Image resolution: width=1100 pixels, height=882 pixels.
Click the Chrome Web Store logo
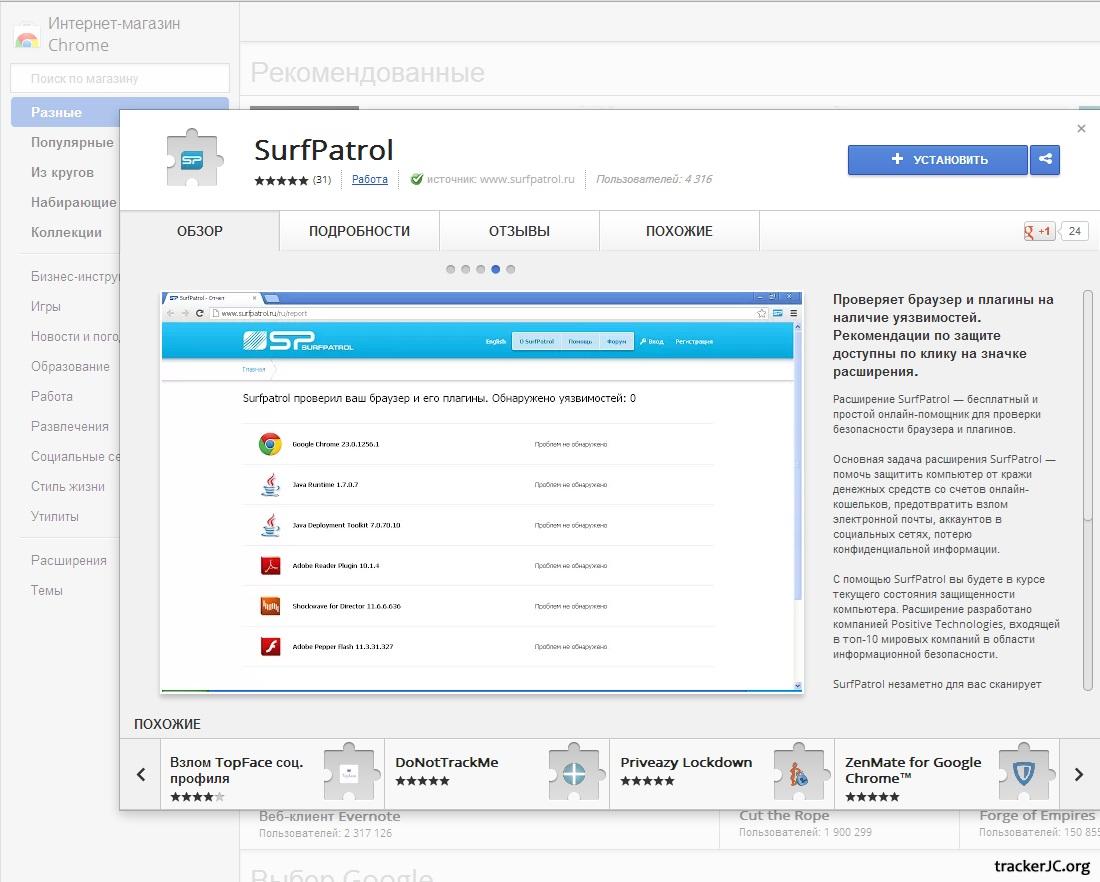pyautogui.click(x=27, y=37)
